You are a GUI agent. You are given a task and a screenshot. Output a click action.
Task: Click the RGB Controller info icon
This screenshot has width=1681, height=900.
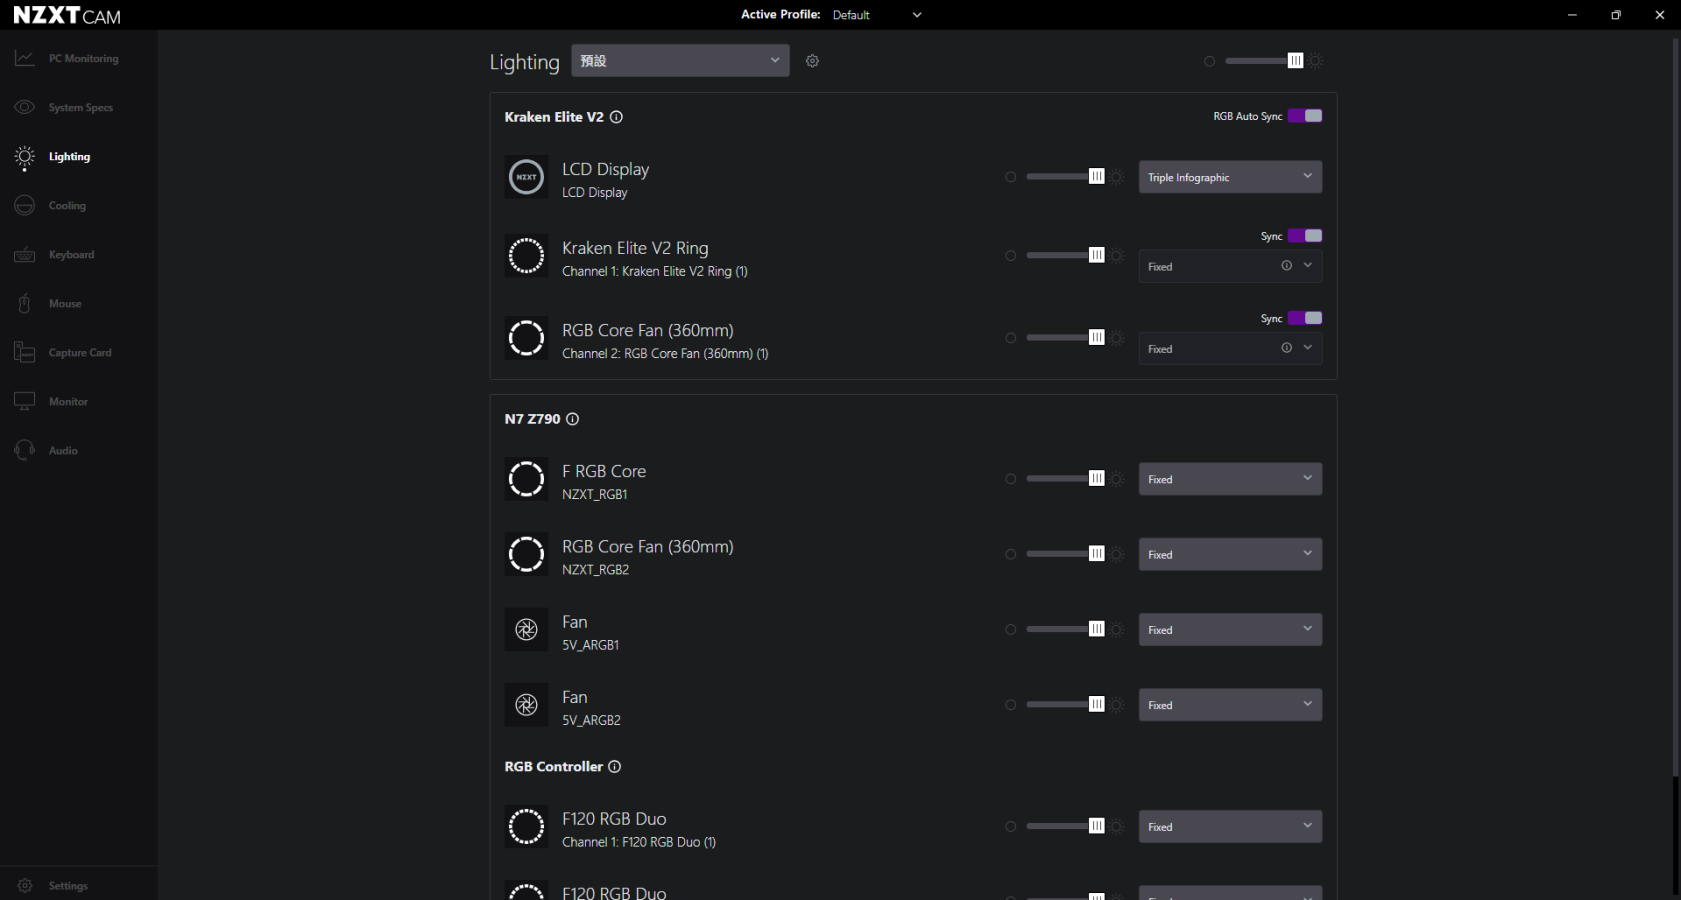pyautogui.click(x=615, y=767)
